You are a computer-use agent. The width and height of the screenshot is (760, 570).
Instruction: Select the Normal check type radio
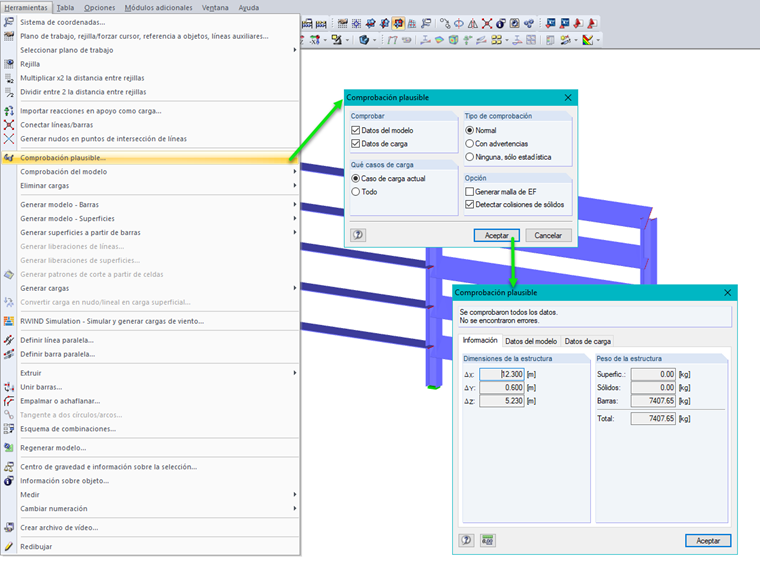point(469,130)
